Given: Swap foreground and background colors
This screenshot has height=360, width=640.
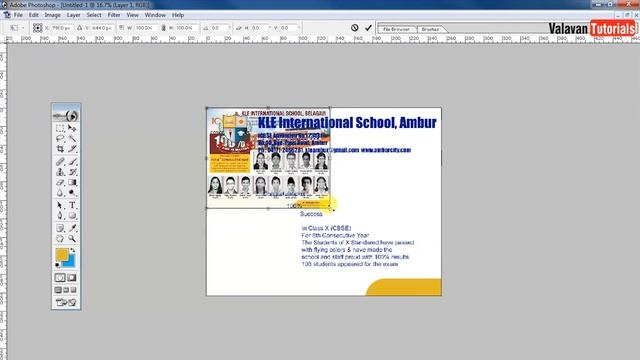Looking at the screenshot, I should 73,250.
